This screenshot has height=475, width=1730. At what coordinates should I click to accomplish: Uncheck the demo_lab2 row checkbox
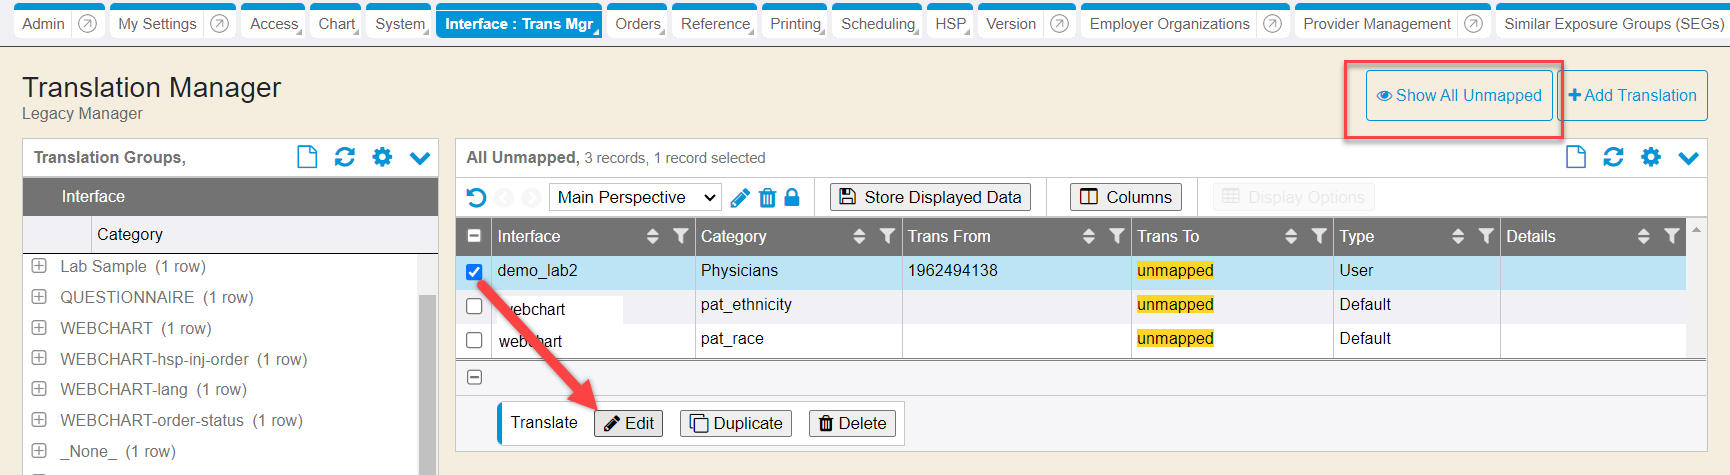pyautogui.click(x=474, y=271)
